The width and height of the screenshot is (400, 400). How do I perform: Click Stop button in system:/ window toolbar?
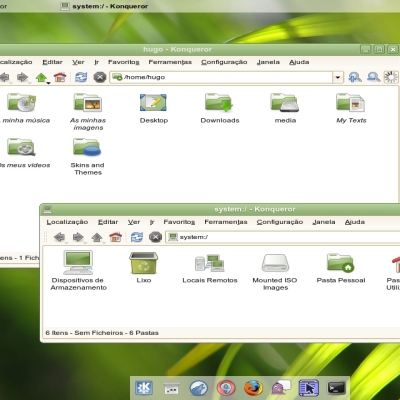pos(155,237)
